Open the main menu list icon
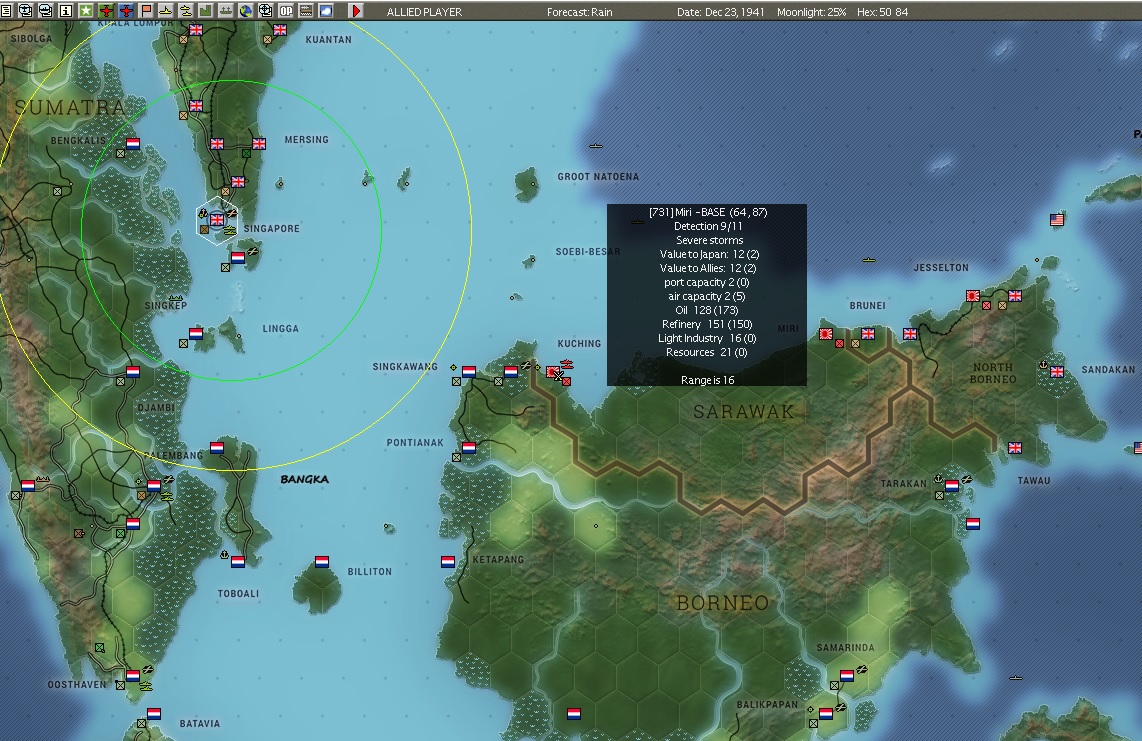1142x741 pixels. (x=7, y=10)
